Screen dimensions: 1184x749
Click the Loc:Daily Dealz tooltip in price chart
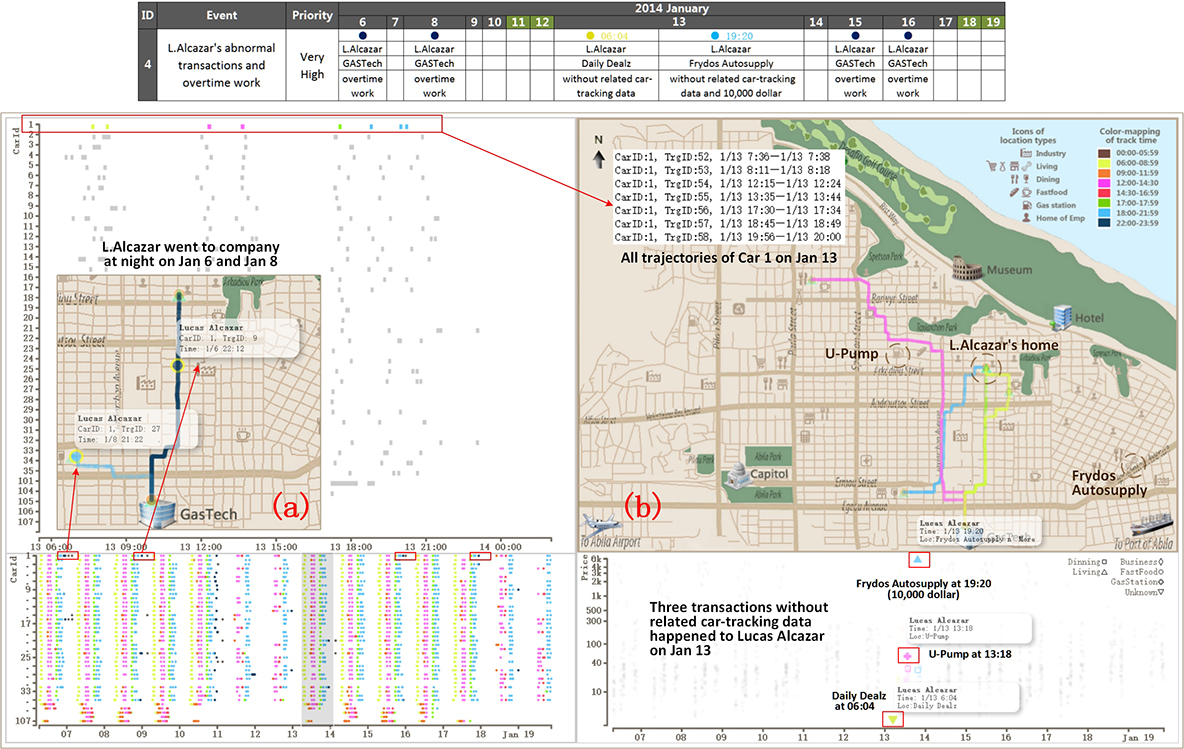957,698
